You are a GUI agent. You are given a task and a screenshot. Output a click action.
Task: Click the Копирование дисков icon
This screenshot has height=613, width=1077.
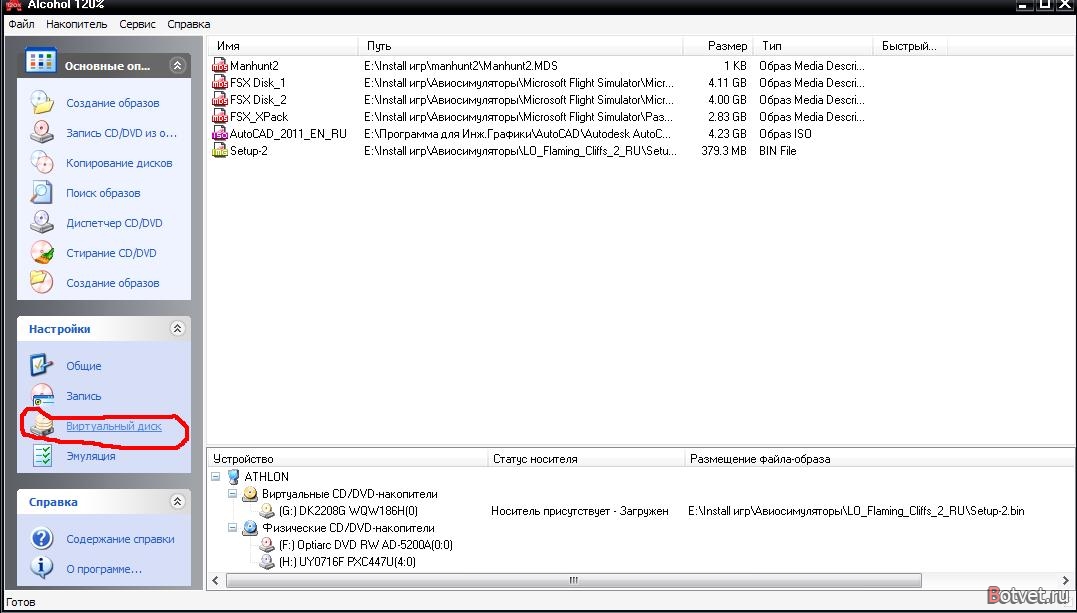click(42, 163)
